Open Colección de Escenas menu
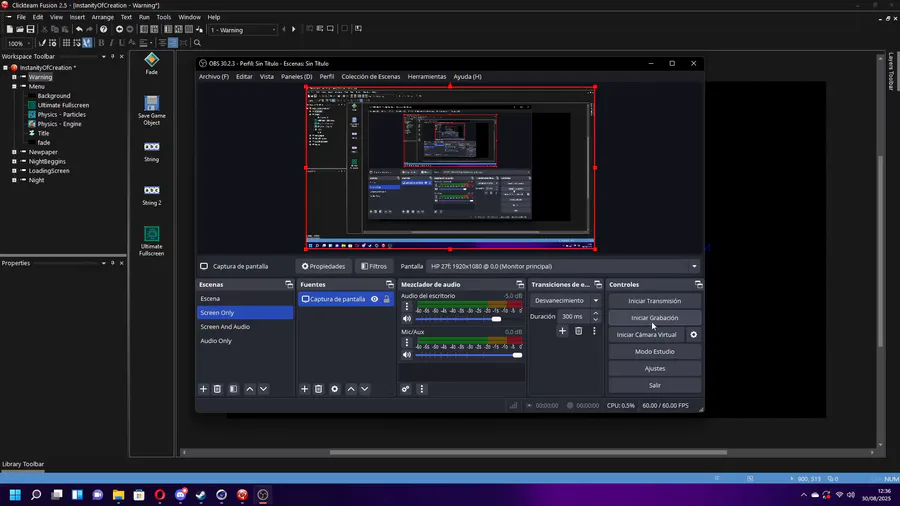 point(371,76)
